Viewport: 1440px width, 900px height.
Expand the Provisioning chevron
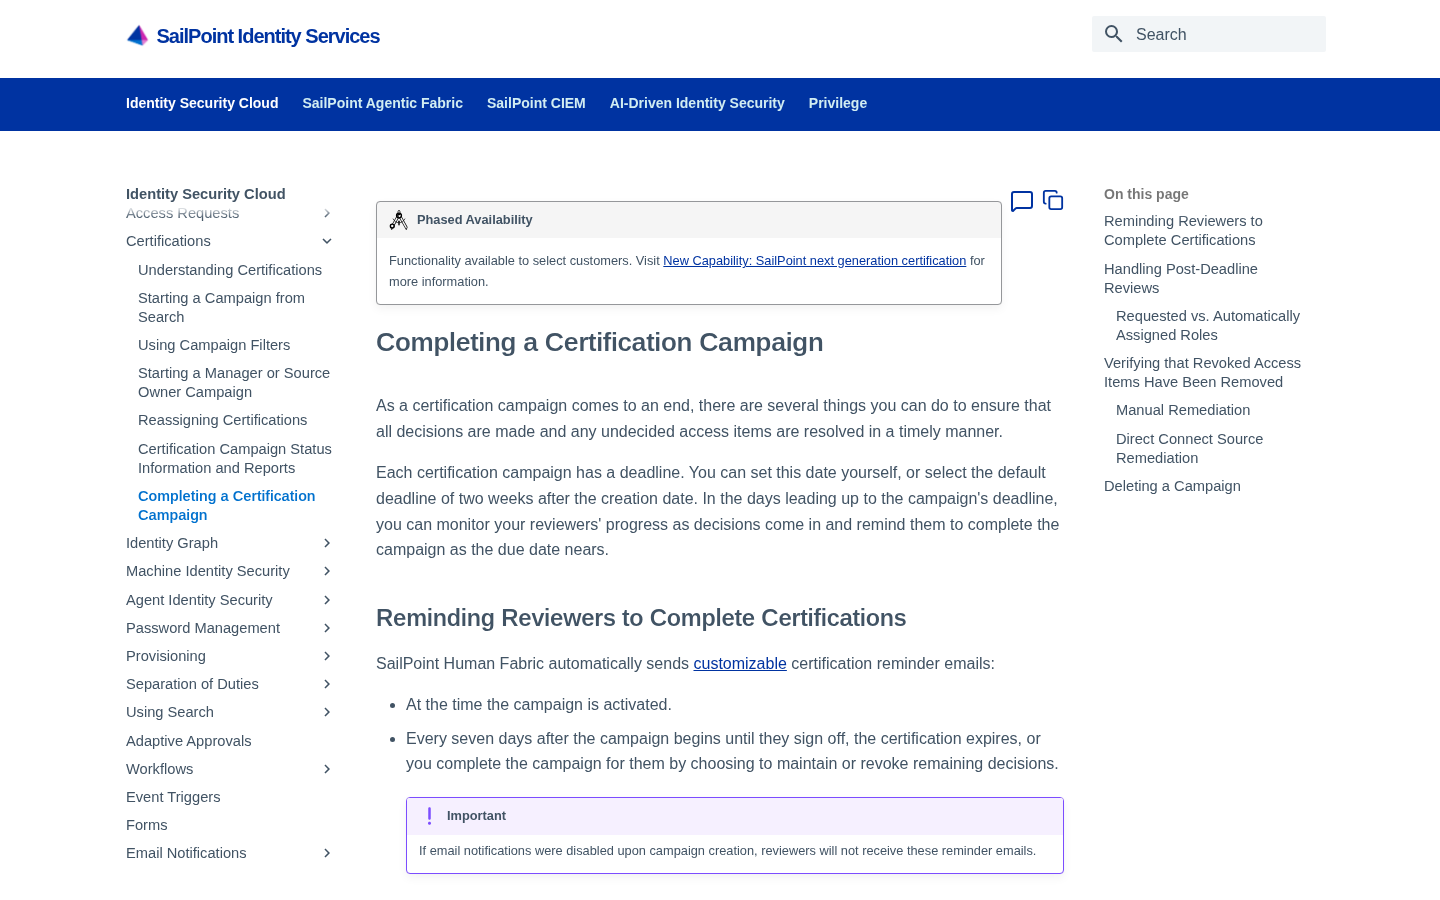click(327, 656)
